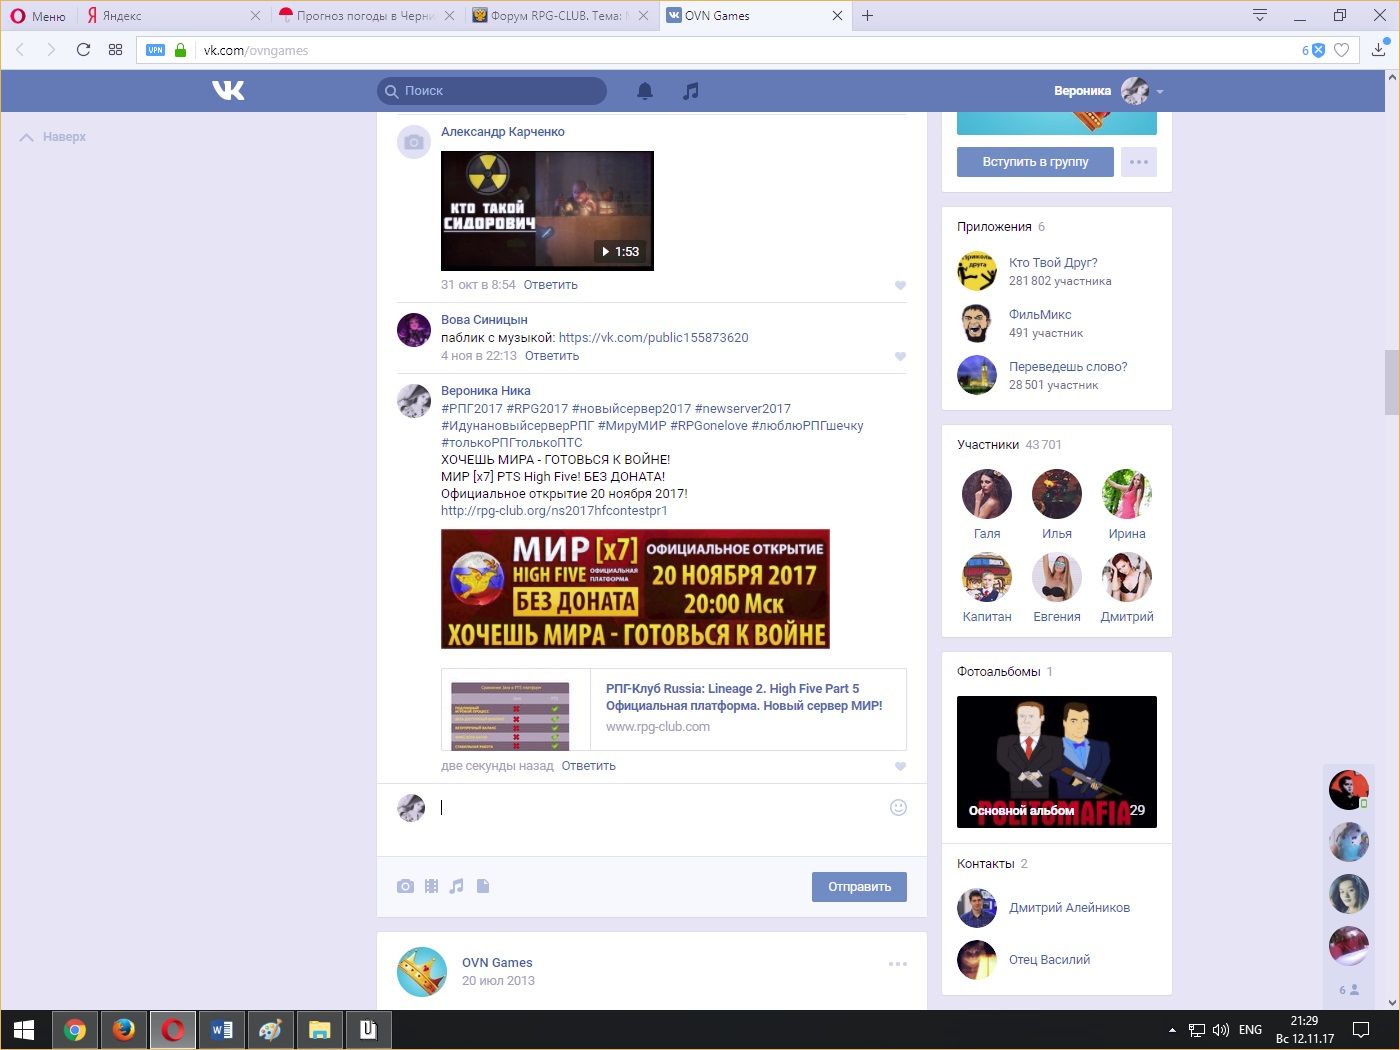Open Александр Карченко's profile
The image size is (1400, 1050).
503,132
